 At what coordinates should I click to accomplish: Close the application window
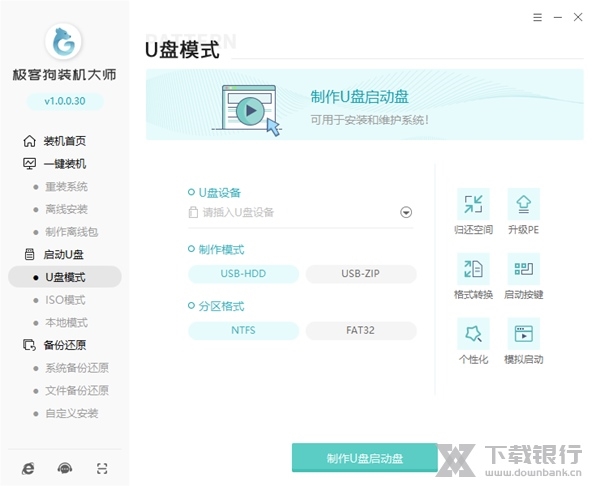click(x=578, y=17)
